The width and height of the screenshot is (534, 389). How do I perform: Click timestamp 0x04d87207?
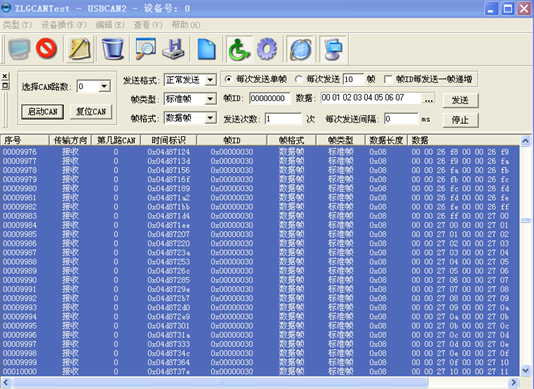pyautogui.click(x=169, y=234)
